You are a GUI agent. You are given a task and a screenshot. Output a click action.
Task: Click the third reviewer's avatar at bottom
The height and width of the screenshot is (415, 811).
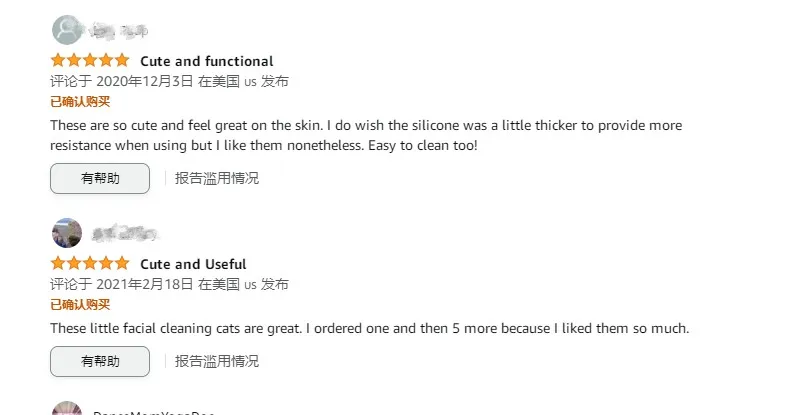pos(66,409)
